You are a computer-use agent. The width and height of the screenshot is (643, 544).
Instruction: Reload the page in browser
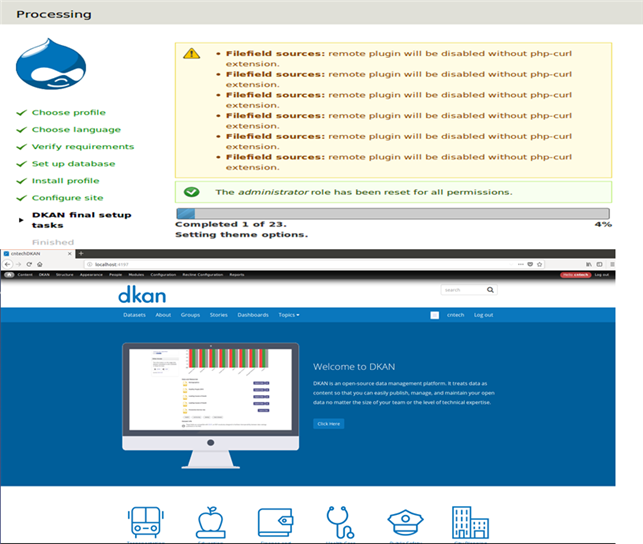point(29,264)
